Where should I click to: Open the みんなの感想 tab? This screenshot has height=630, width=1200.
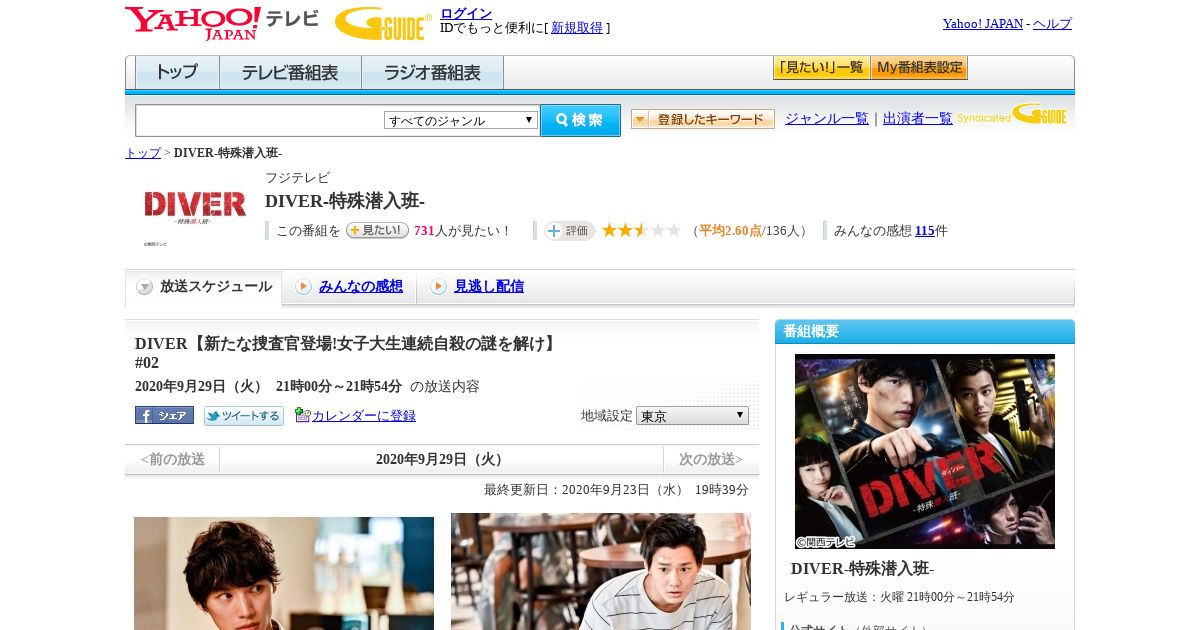pyautogui.click(x=361, y=287)
